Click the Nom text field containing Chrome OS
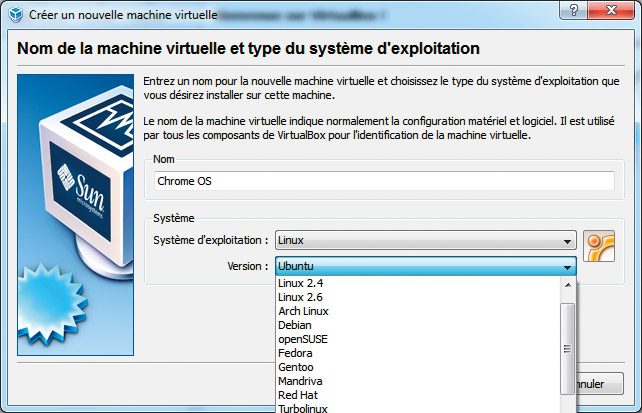 pos(384,181)
